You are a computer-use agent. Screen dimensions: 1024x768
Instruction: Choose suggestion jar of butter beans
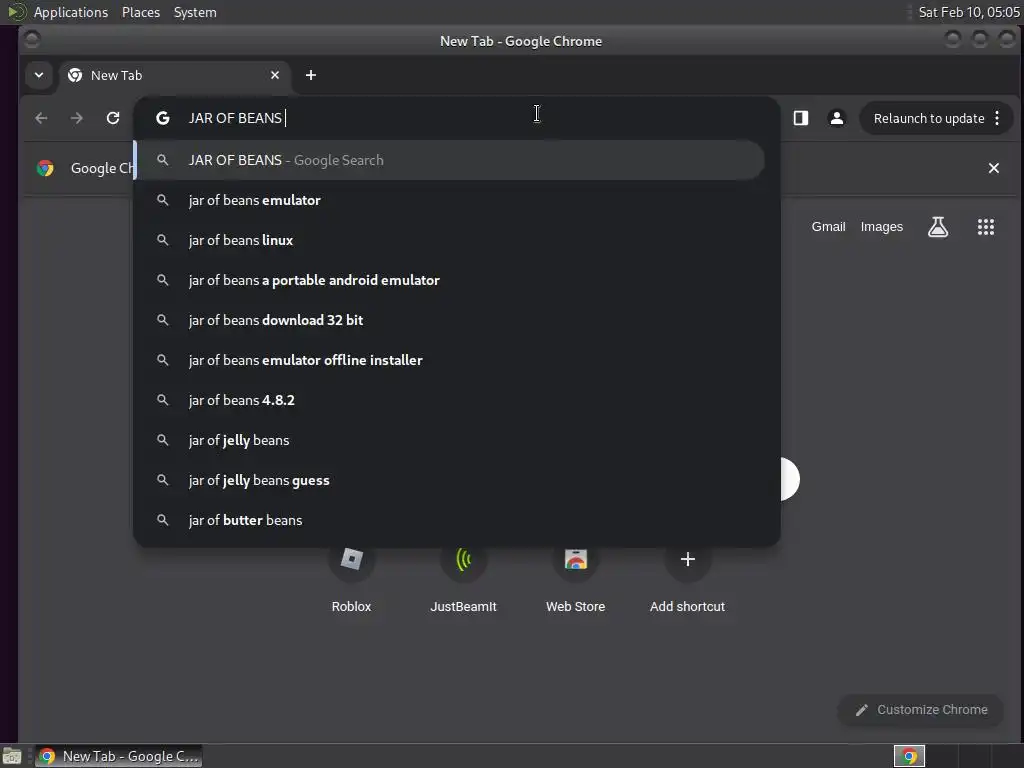pos(449,520)
